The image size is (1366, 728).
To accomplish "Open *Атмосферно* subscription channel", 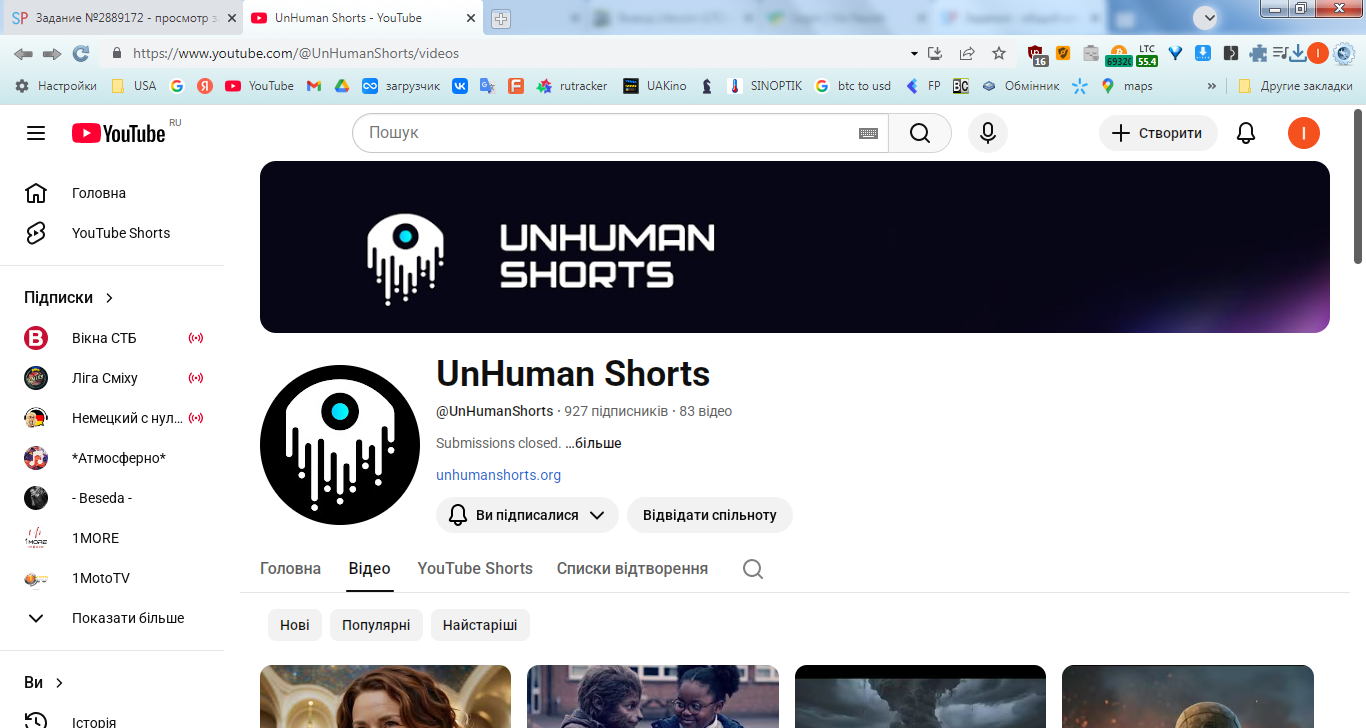I will 112,458.
